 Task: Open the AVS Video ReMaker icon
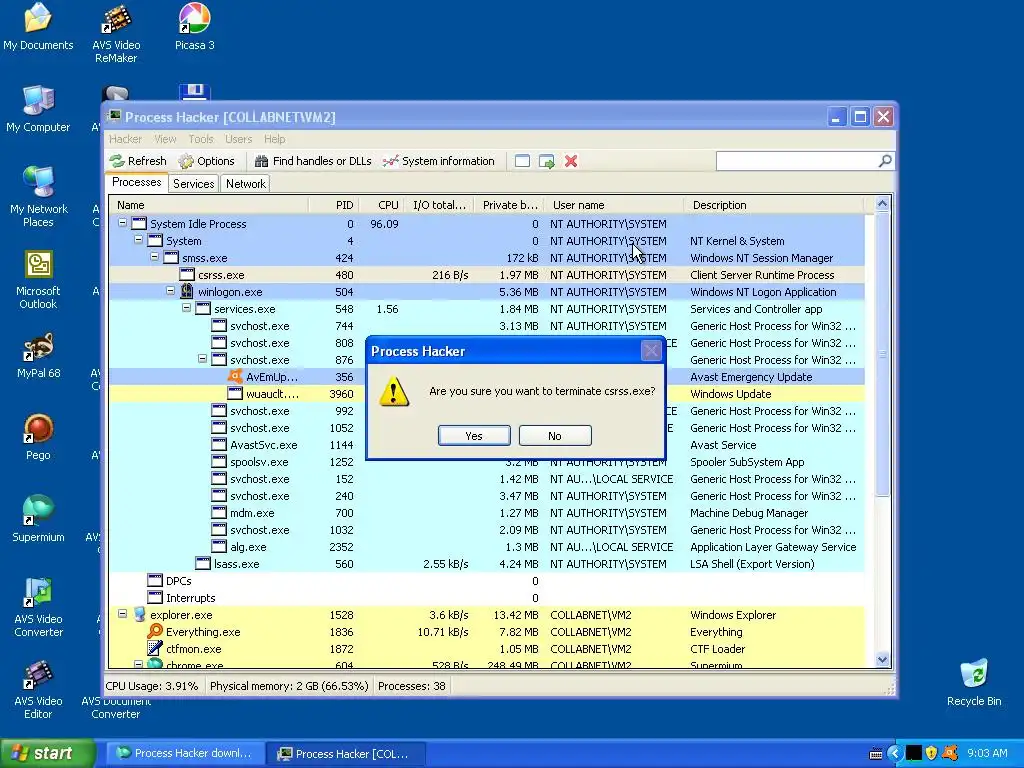pos(116,33)
